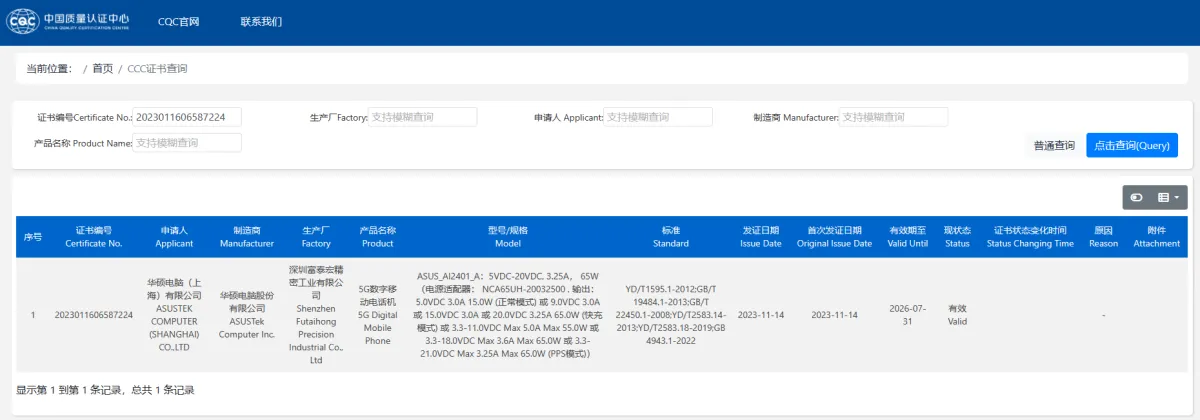Click the Factory search input field
Screen dimensions: 1200x420
[423, 117]
